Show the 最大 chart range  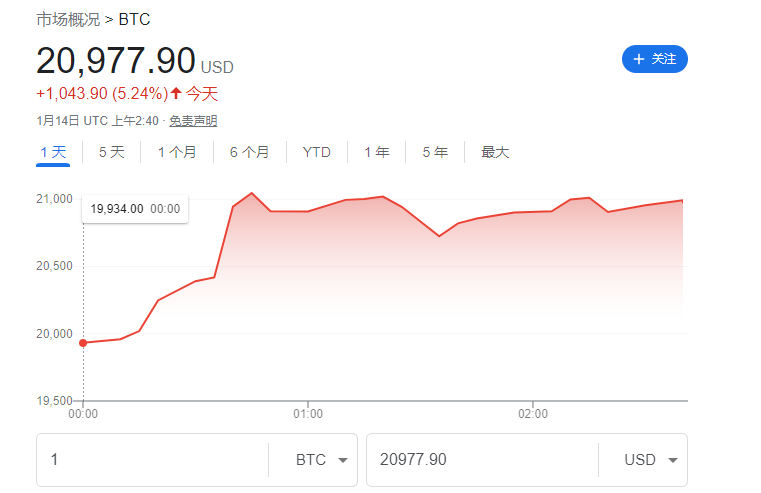coord(495,152)
